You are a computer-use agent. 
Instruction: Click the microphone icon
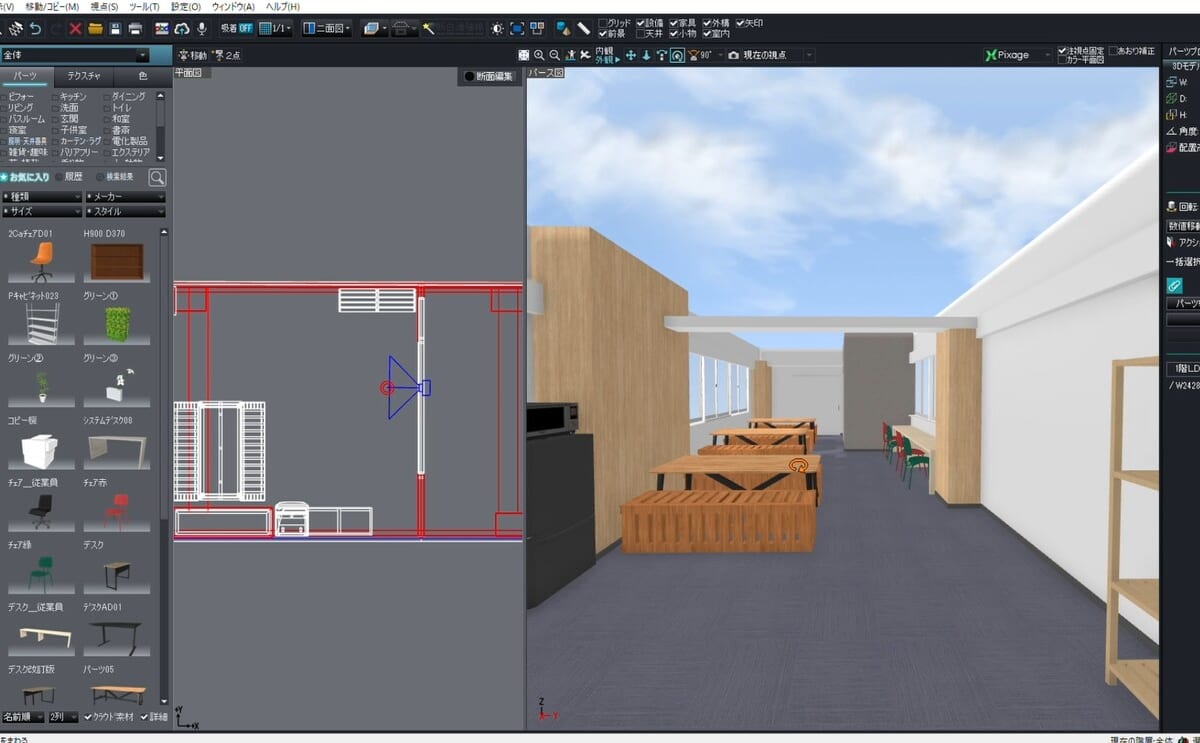pyautogui.click(x=203, y=28)
